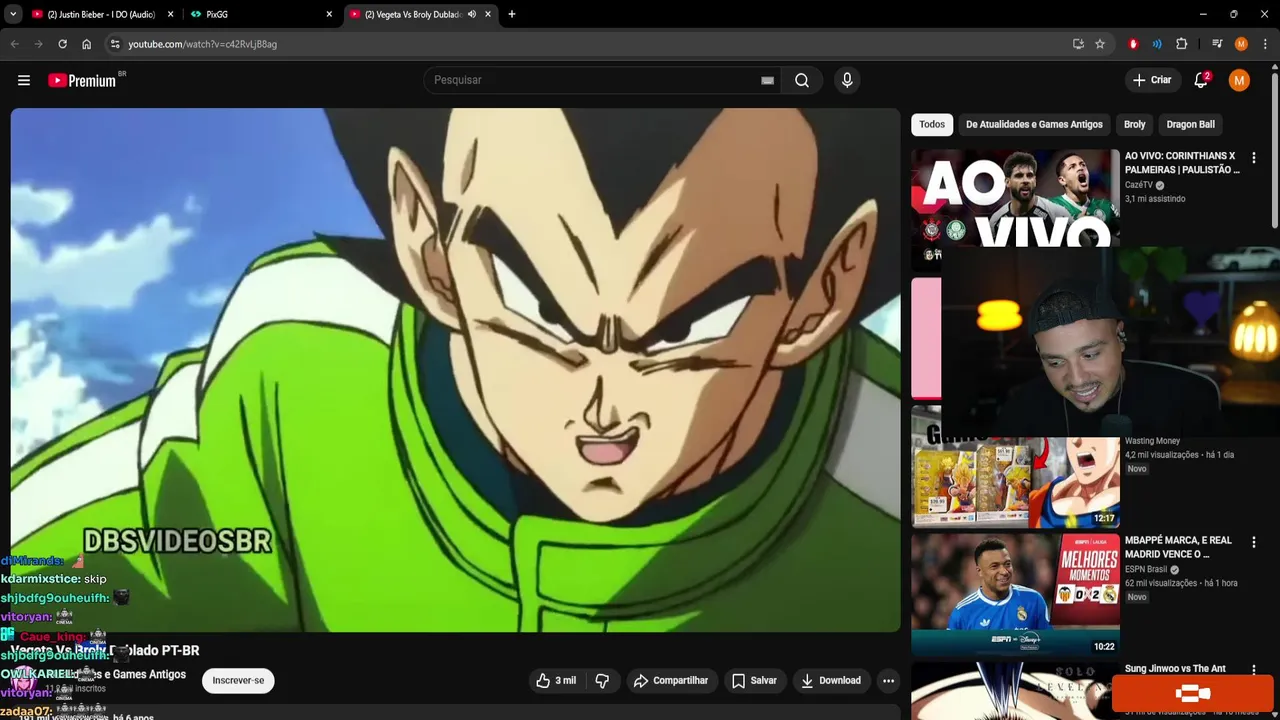Open the Extensions puzzle icon
1280x720 pixels.
[x=1181, y=44]
